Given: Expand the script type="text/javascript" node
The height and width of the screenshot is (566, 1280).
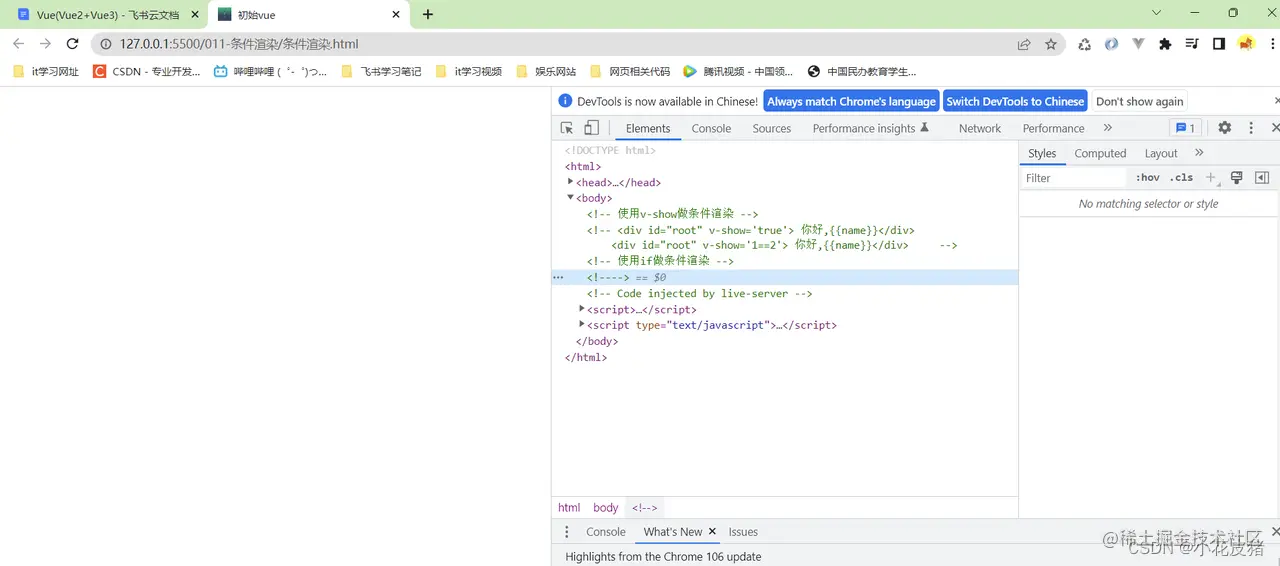Looking at the screenshot, I should pyautogui.click(x=582, y=325).
